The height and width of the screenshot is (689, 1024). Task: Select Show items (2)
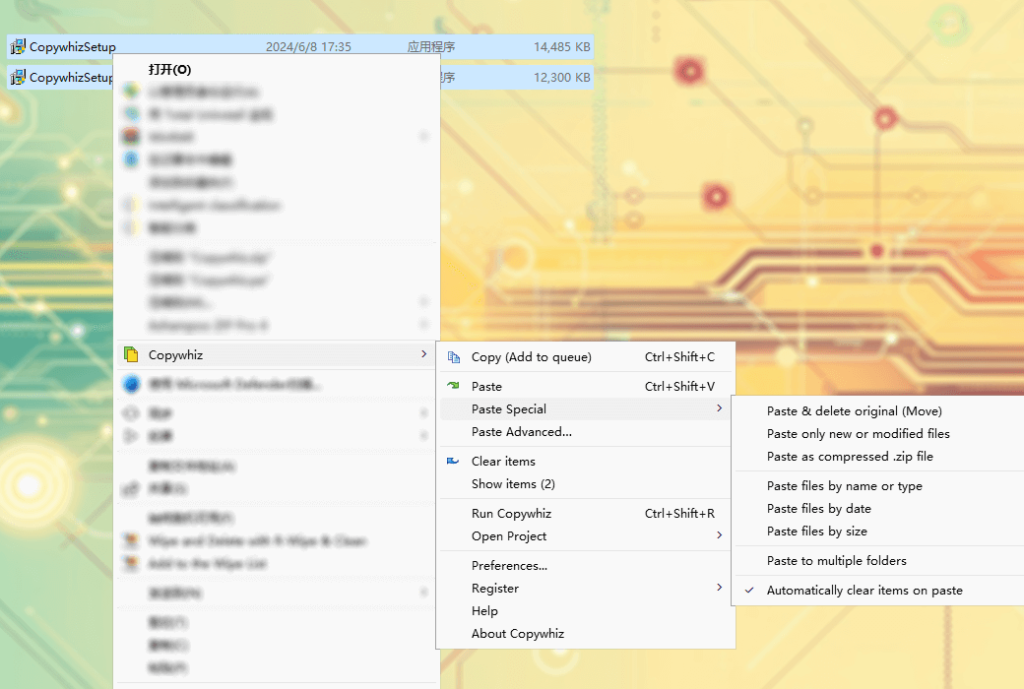point(585,484)
